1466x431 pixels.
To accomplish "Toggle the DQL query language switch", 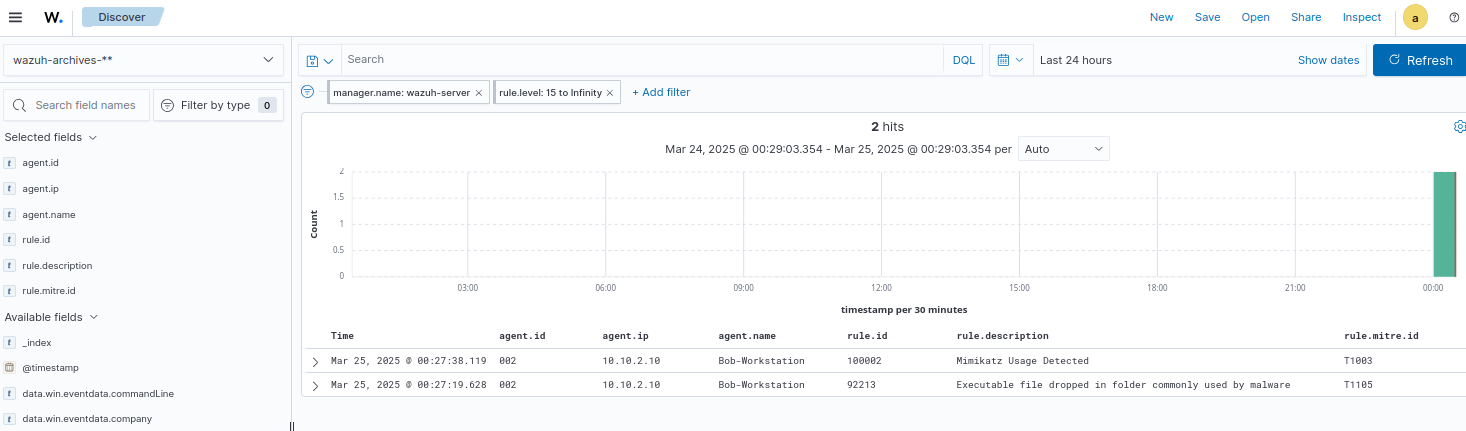I will tap(963, 60).
